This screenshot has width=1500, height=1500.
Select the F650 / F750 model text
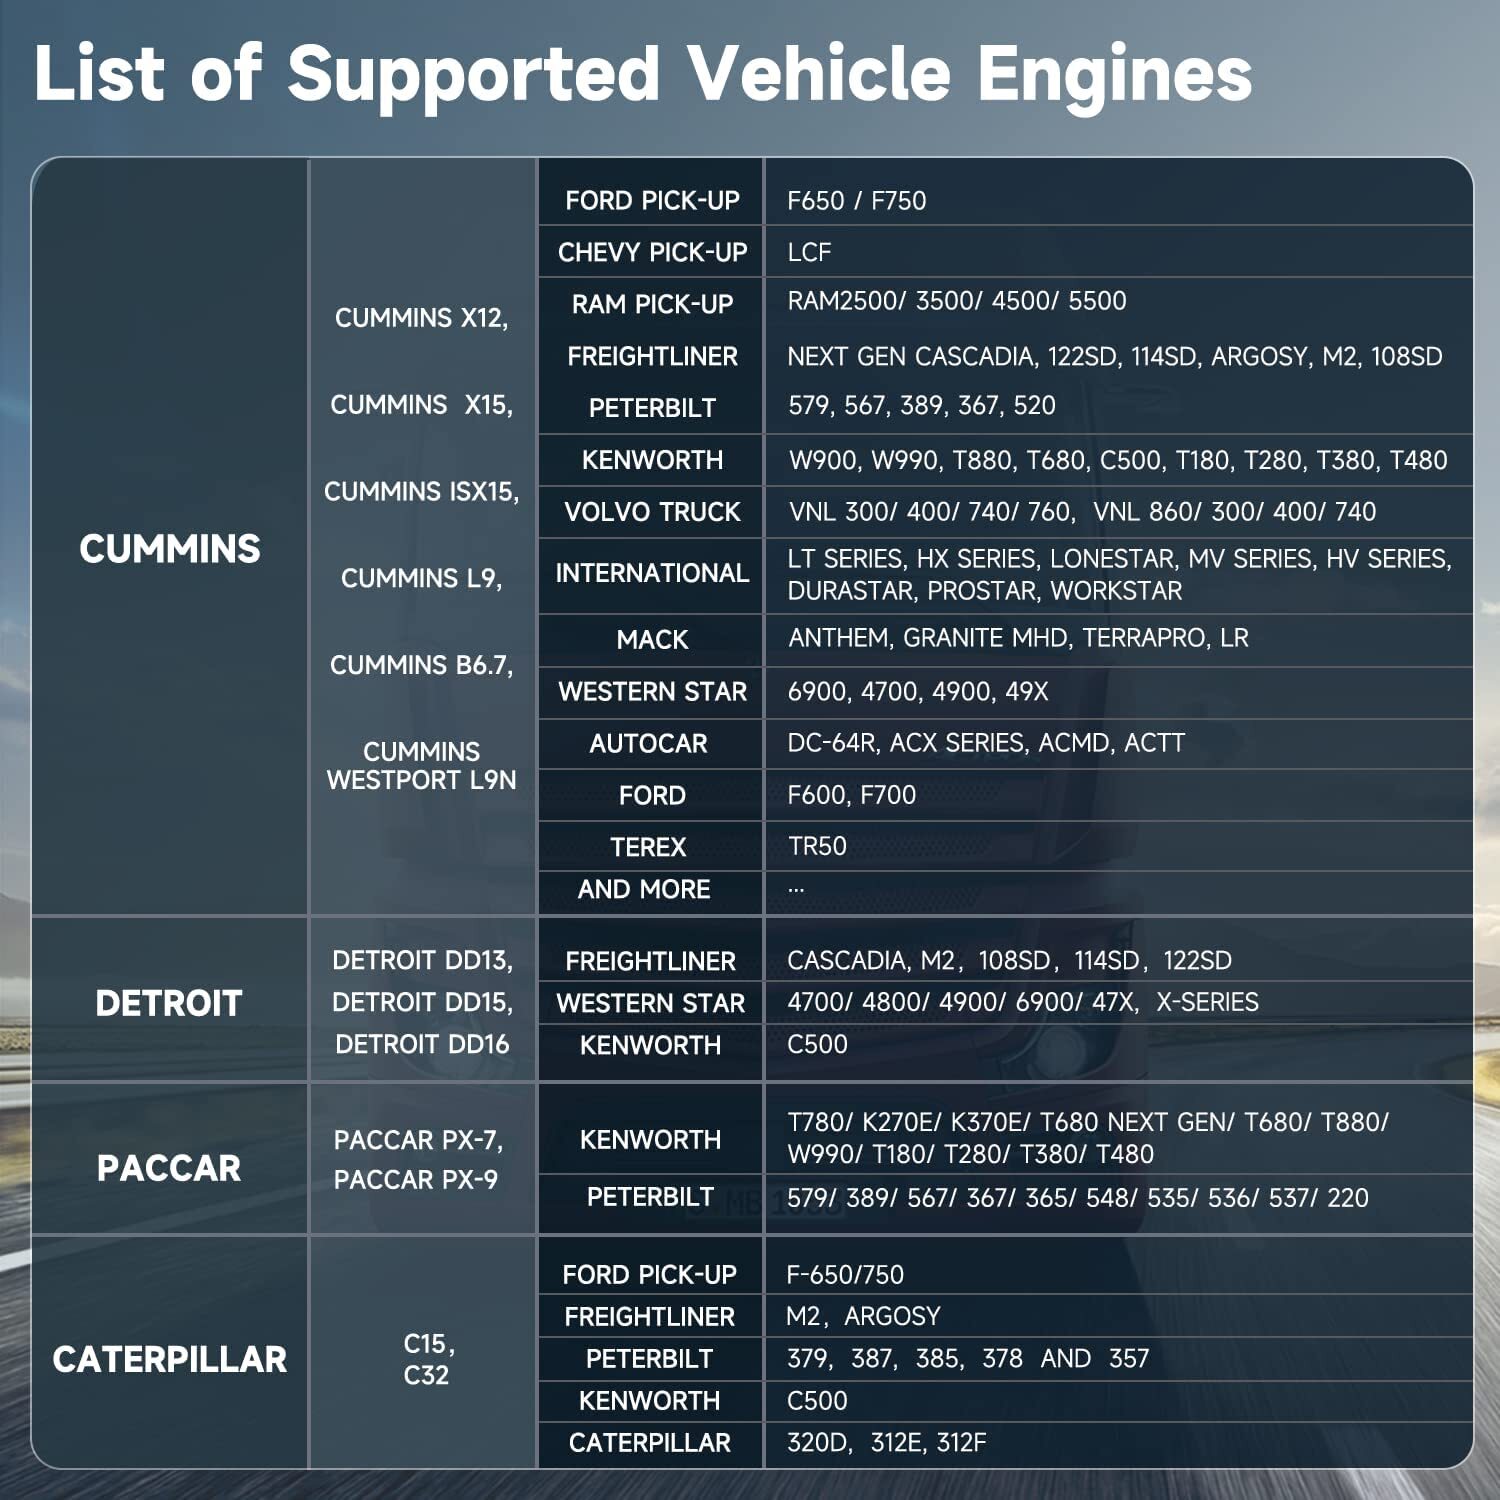click(x=857, y=201)
